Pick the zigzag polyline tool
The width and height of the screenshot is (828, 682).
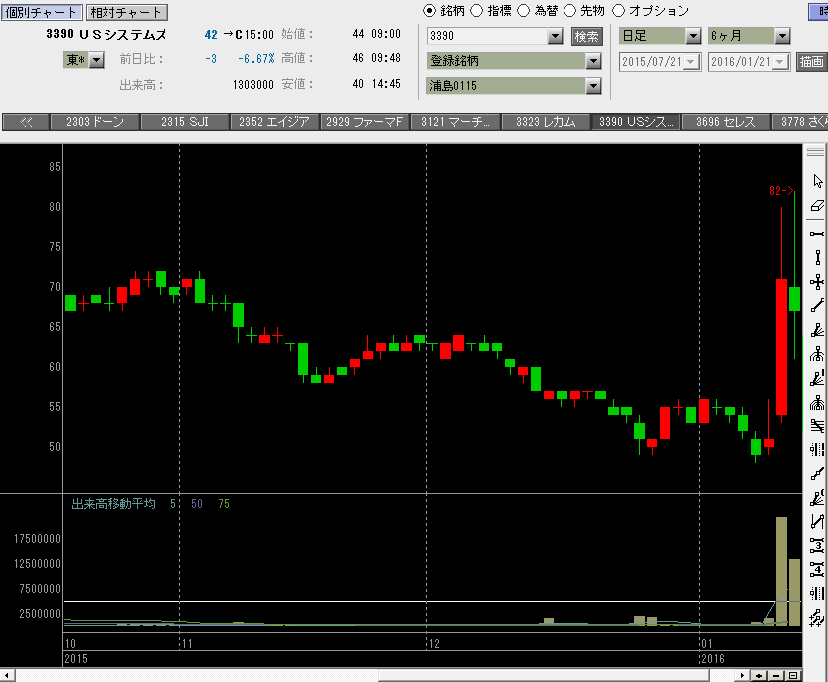tap(817, 474)
